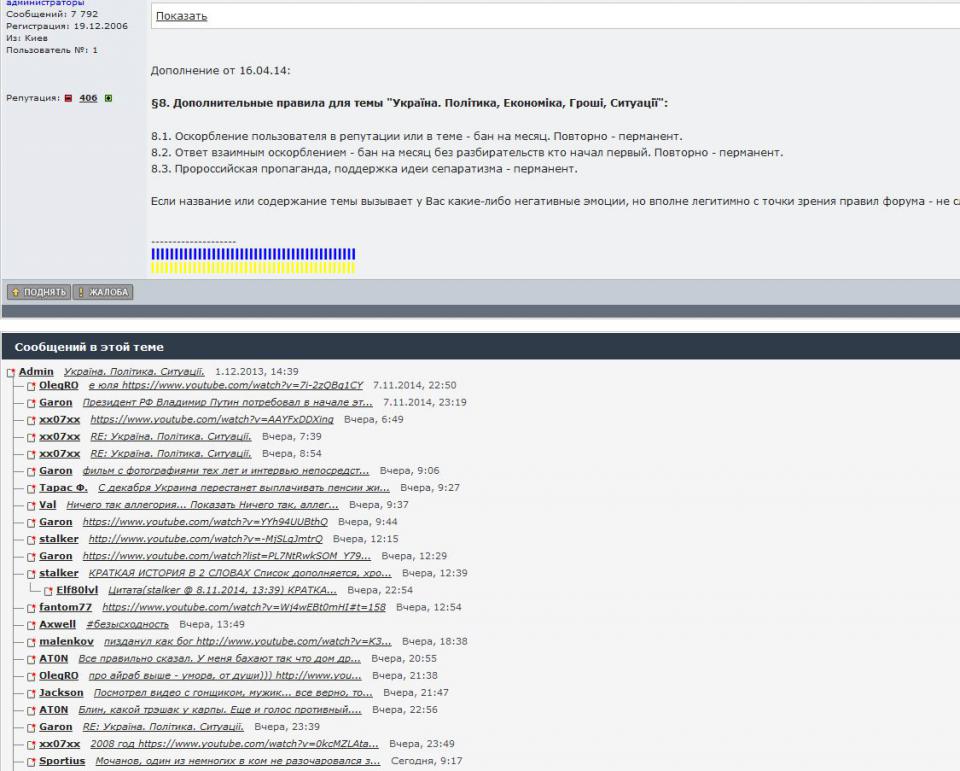Open reputation score 406 details
This screenshot has width=960, height=771.
(88, 98)
